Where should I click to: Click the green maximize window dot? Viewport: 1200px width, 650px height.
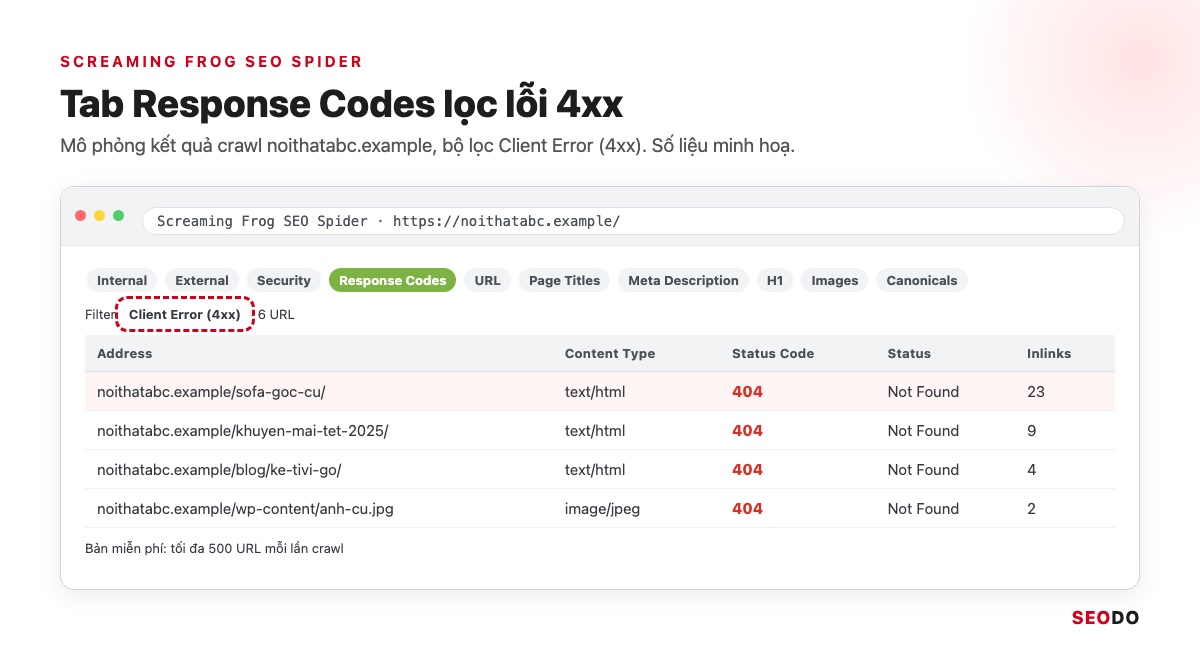119,216
